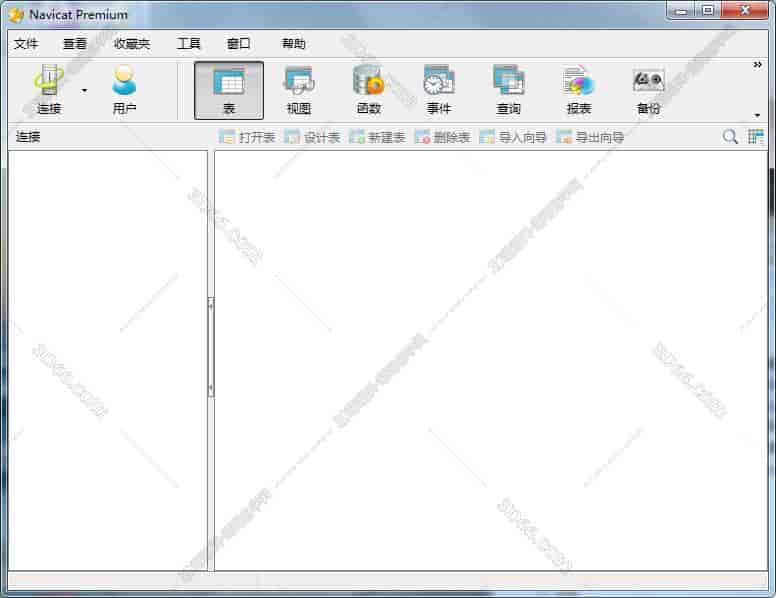Open the 文件 (File) menu

pos(26,44)
